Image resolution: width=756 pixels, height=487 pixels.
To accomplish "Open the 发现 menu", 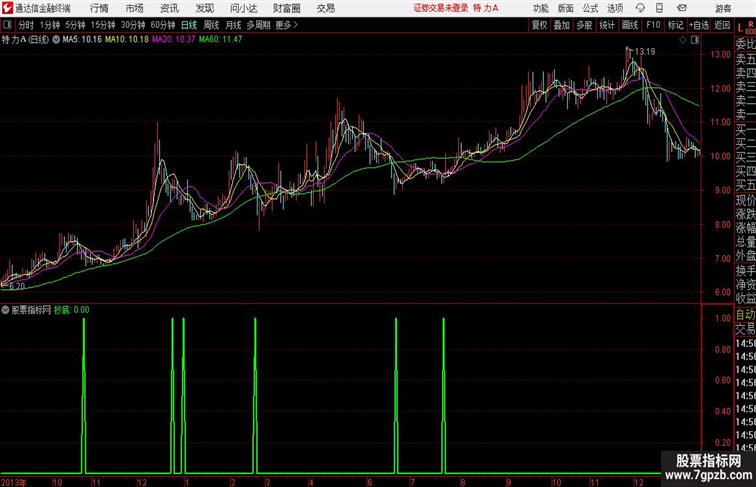I will [x=204, y=8].
